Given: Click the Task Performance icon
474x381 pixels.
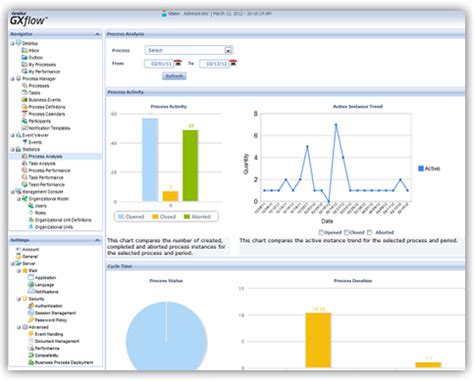Looking at the screenshot, I should 24,177.
